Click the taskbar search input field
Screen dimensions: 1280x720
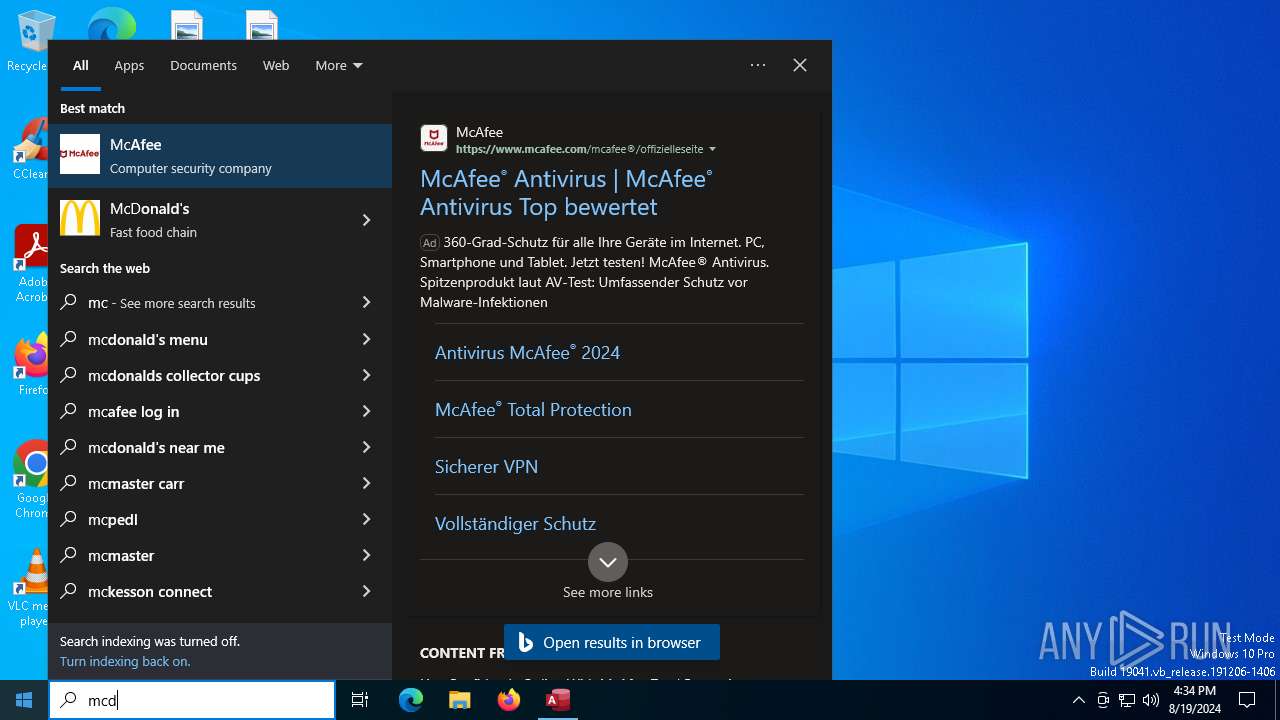(x=192, y=700)
